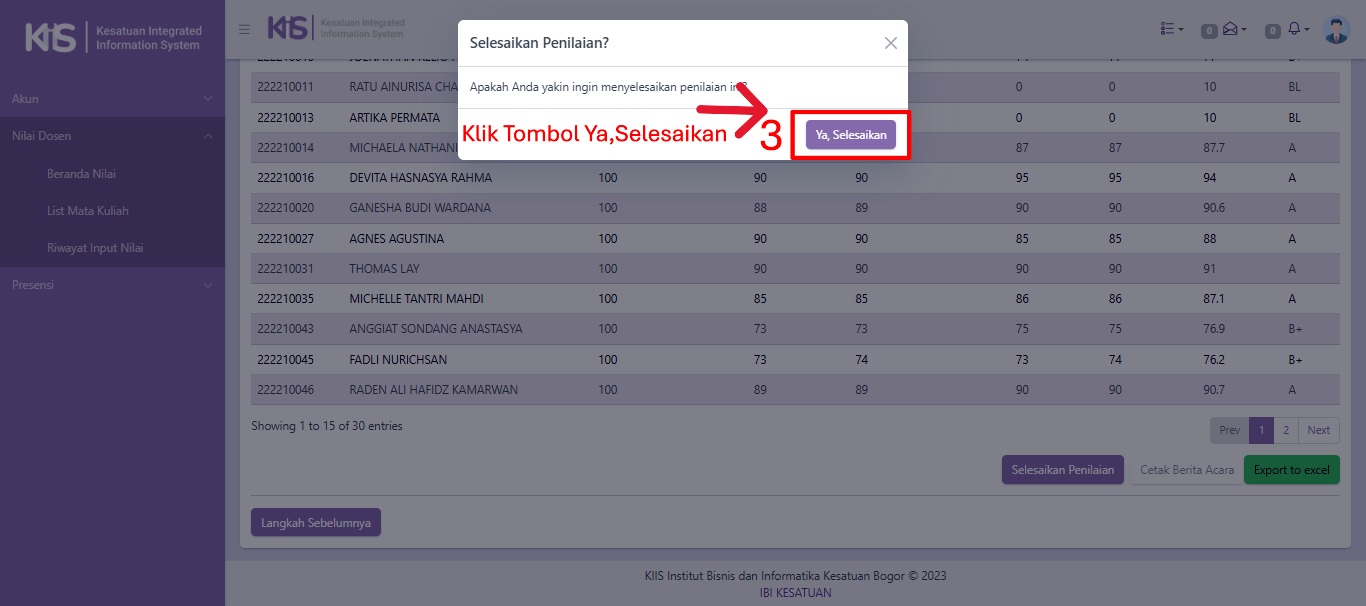Open the task list icon in header

coord(1171,30)
